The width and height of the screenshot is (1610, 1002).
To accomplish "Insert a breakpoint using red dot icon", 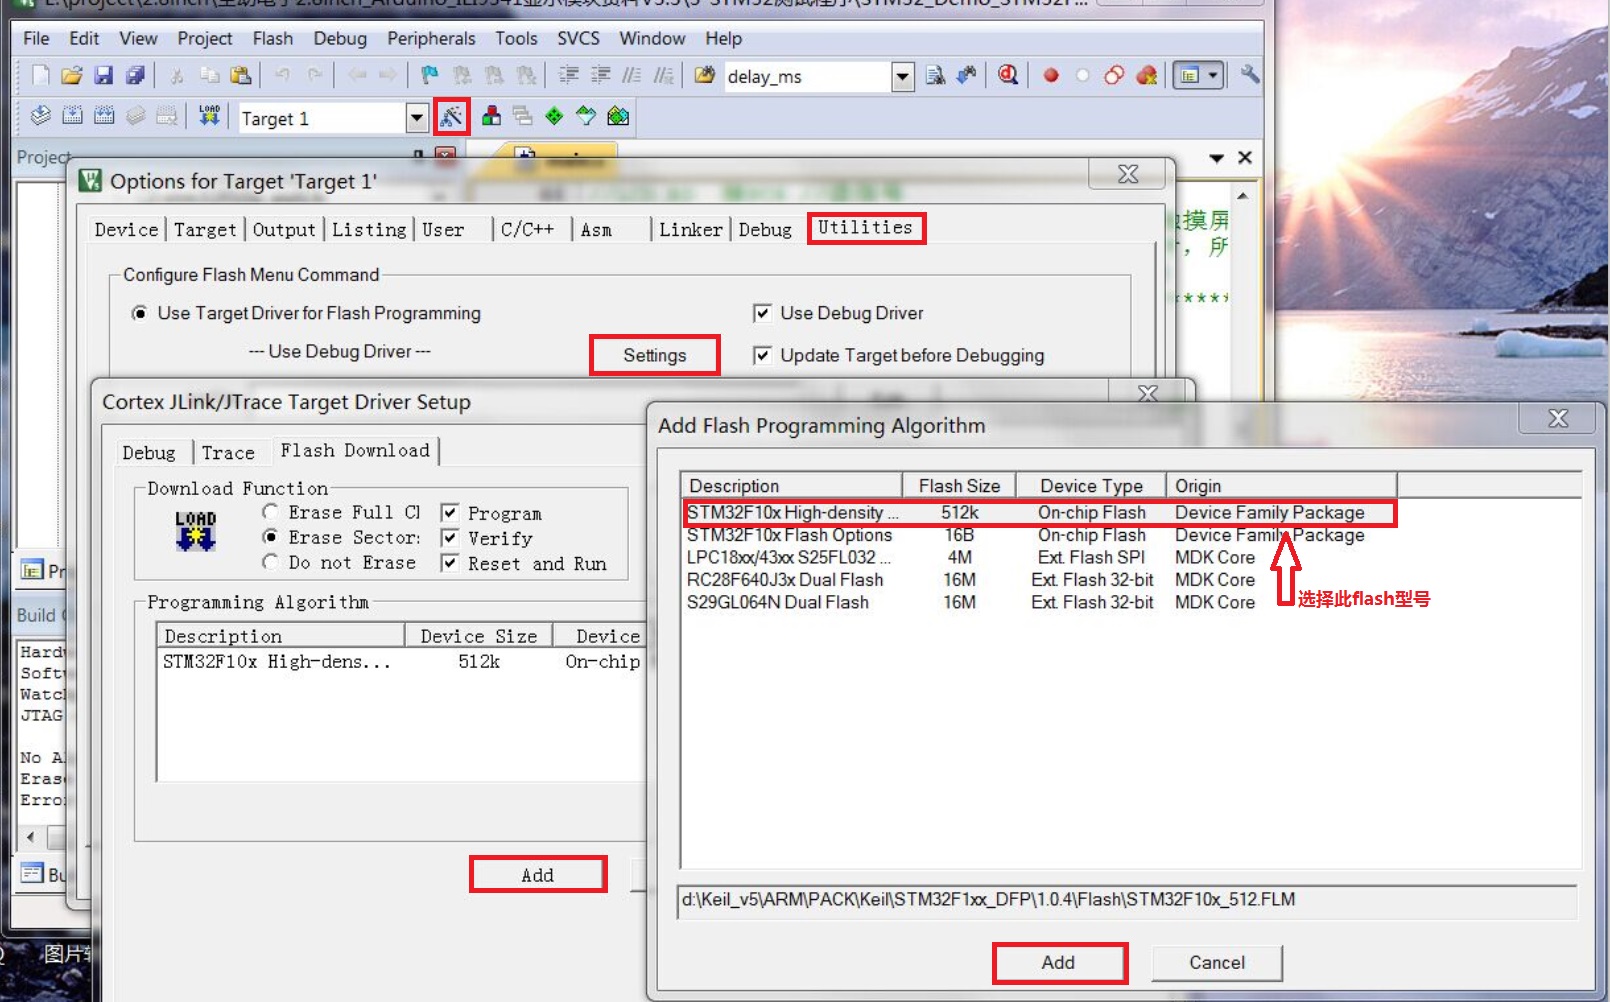I will tap(1050, 76).
